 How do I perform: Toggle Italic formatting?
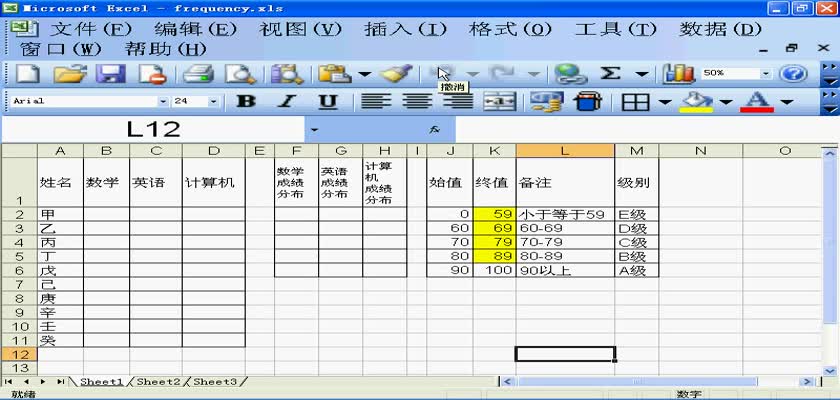pyautogui.click(x=287, y=101)
